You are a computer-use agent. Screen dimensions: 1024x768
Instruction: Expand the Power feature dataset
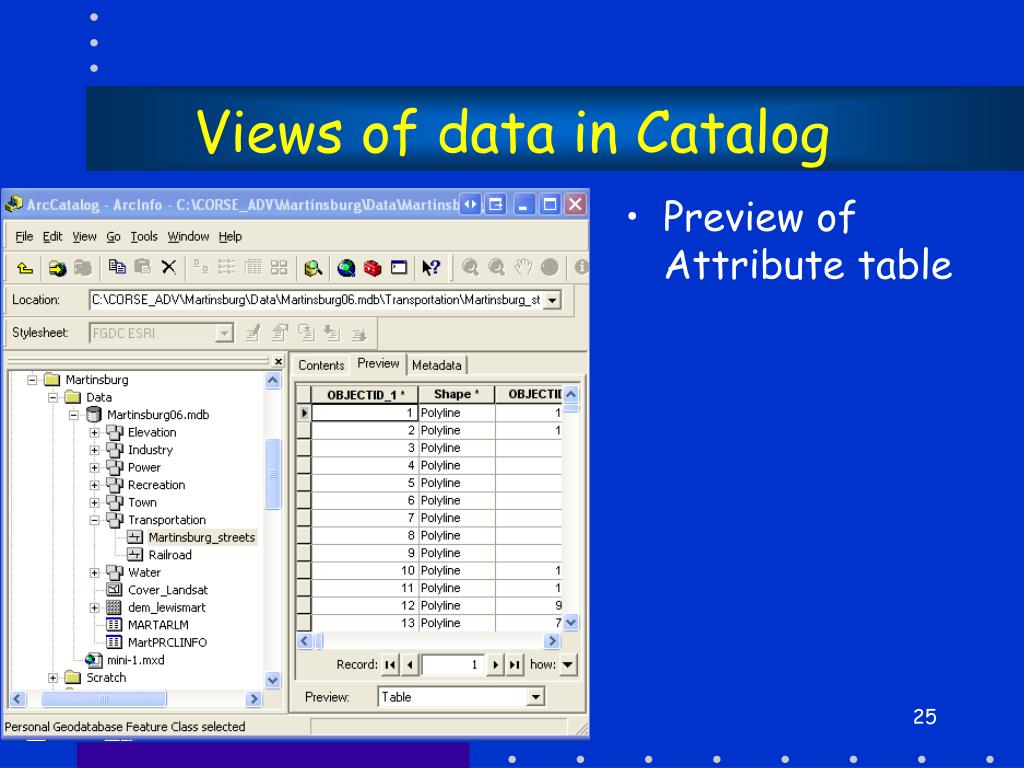pos(94,468)
